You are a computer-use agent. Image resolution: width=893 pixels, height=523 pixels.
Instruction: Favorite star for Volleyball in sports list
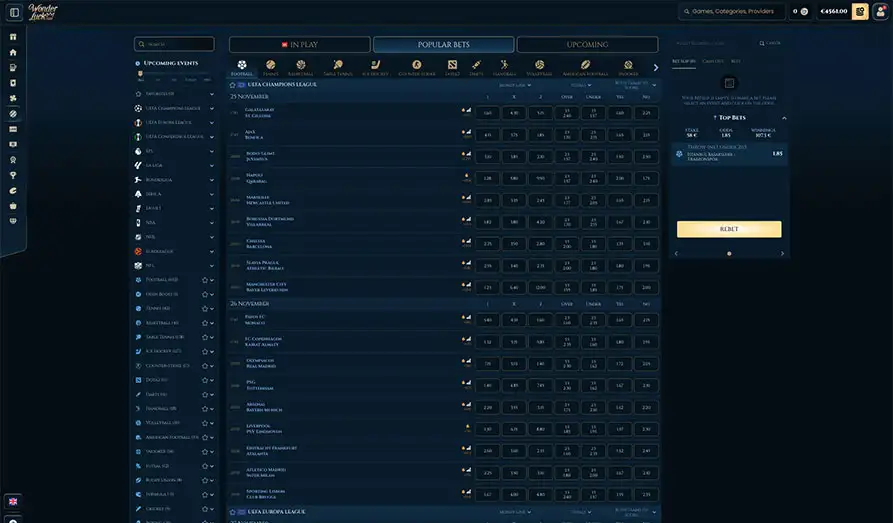pos(205,423)
